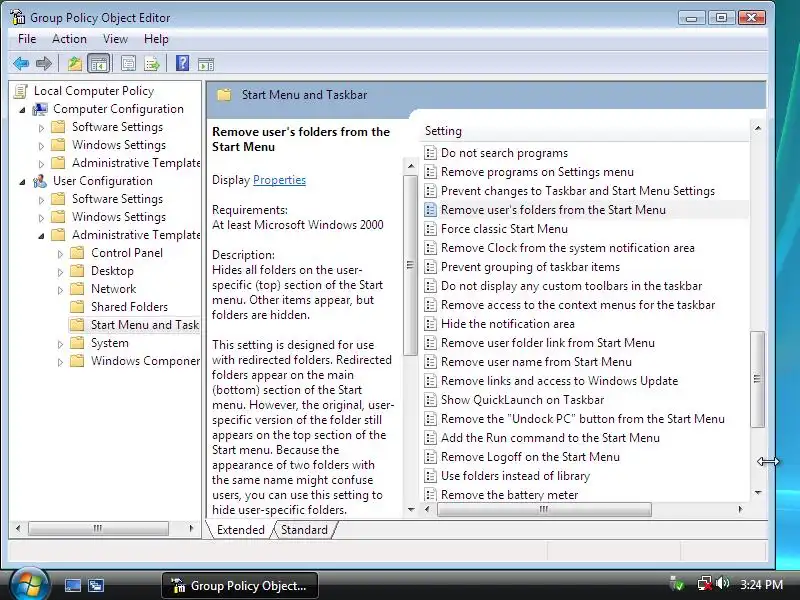
Task: Click policy icon beside Do not search programs
Action: (x=431, y=153)
